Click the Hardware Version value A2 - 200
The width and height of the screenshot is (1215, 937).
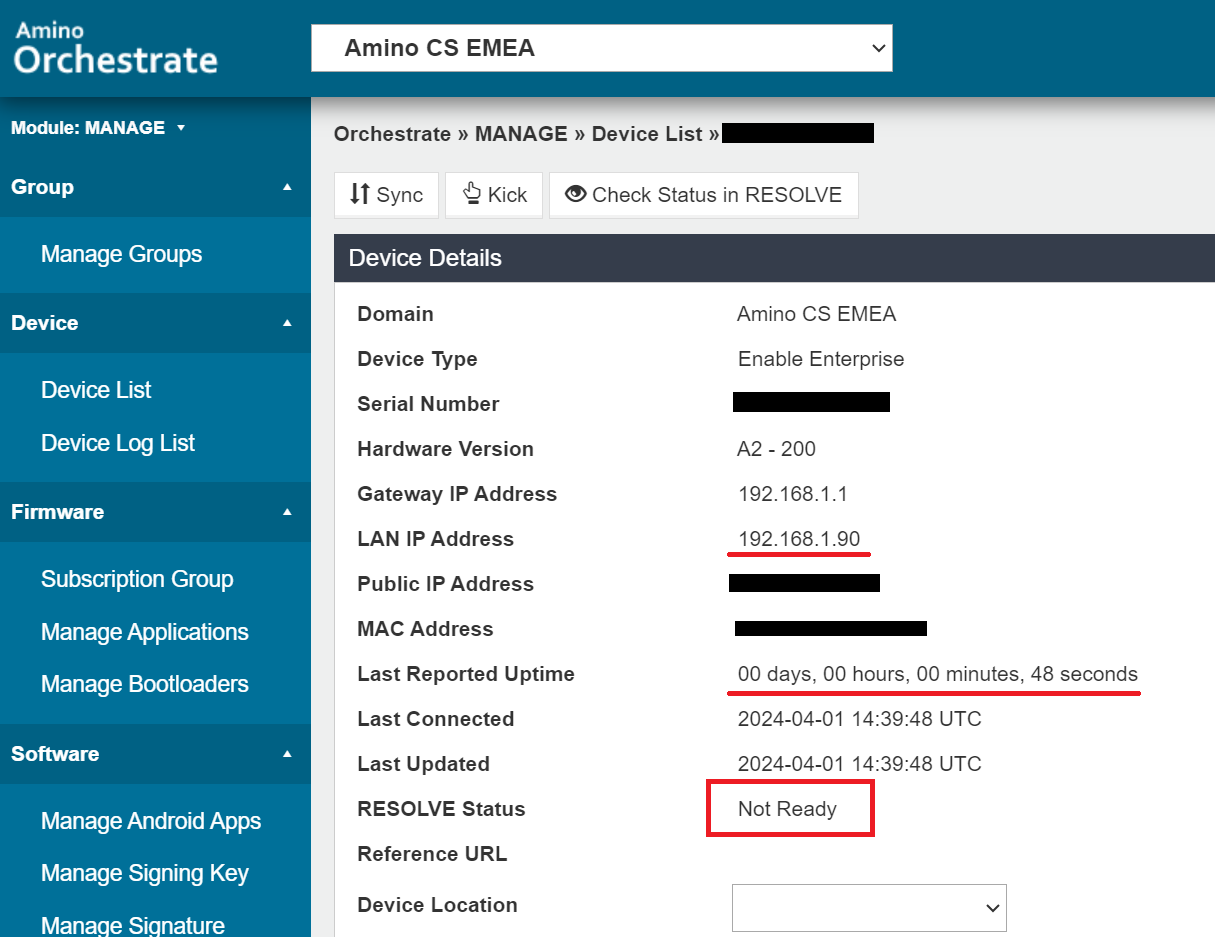point(776,449)
